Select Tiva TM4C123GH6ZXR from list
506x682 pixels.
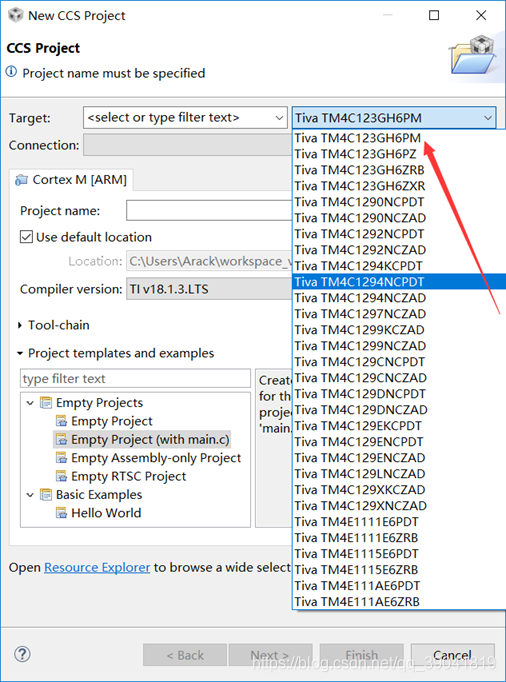point(399,186)
